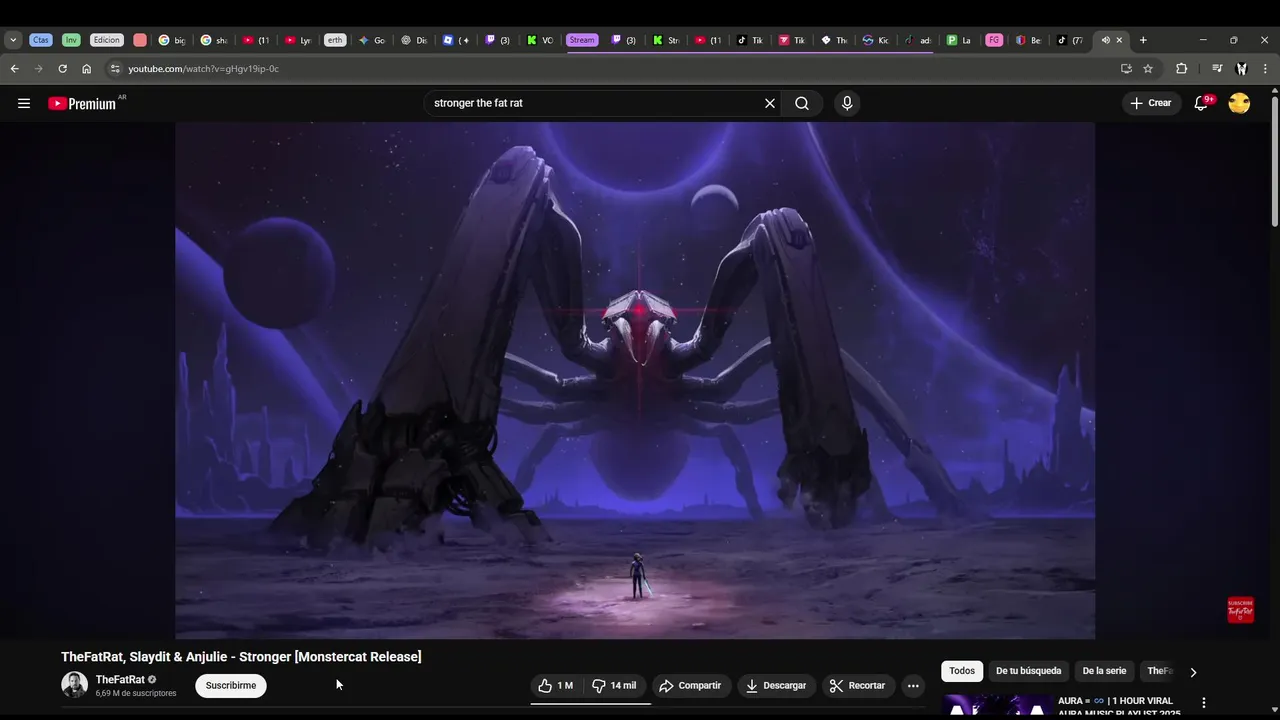Open the Crear create menu

click(1150, 103)
